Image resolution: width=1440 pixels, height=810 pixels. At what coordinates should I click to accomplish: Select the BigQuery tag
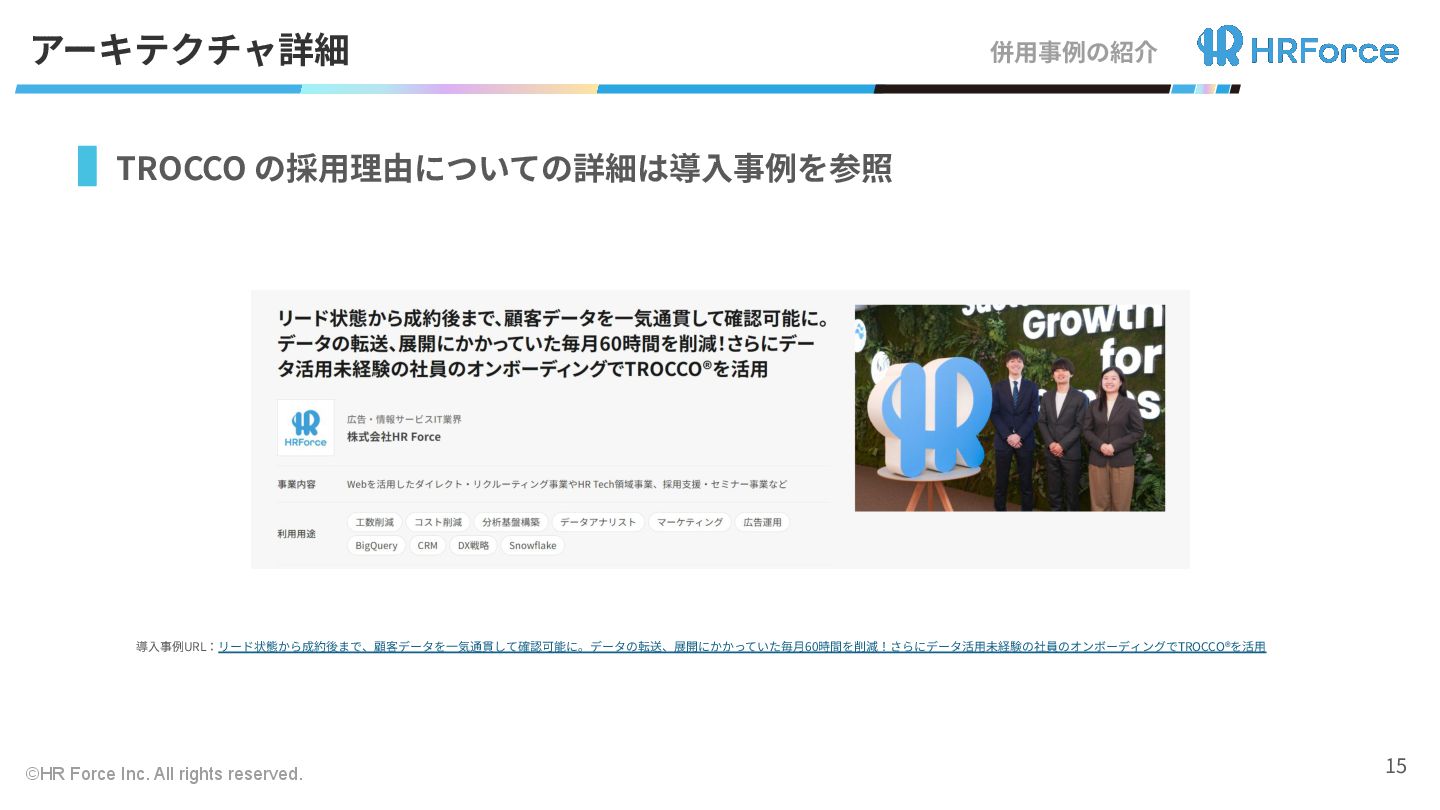(x=376, y=546)
